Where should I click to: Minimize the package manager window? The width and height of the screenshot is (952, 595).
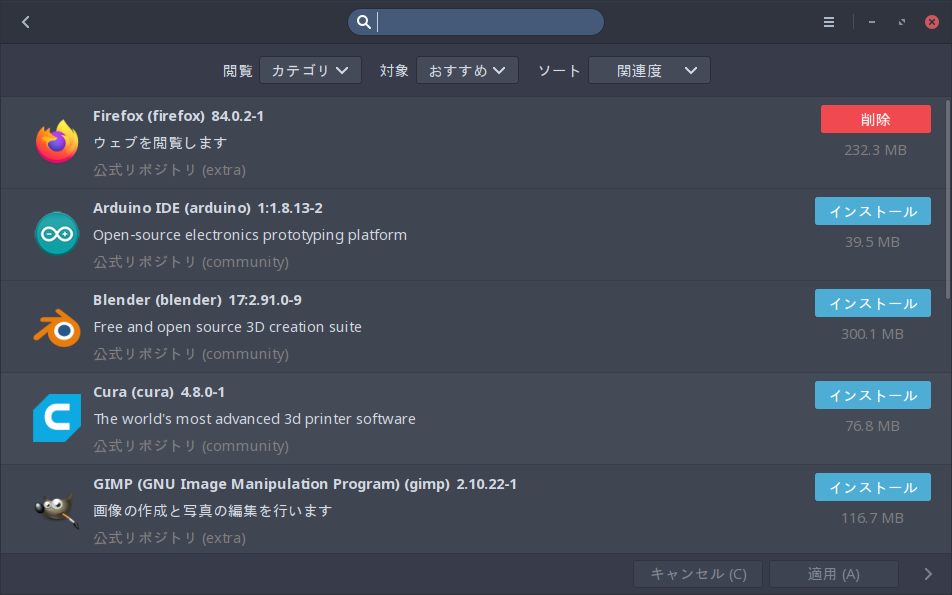pos(872,22)
